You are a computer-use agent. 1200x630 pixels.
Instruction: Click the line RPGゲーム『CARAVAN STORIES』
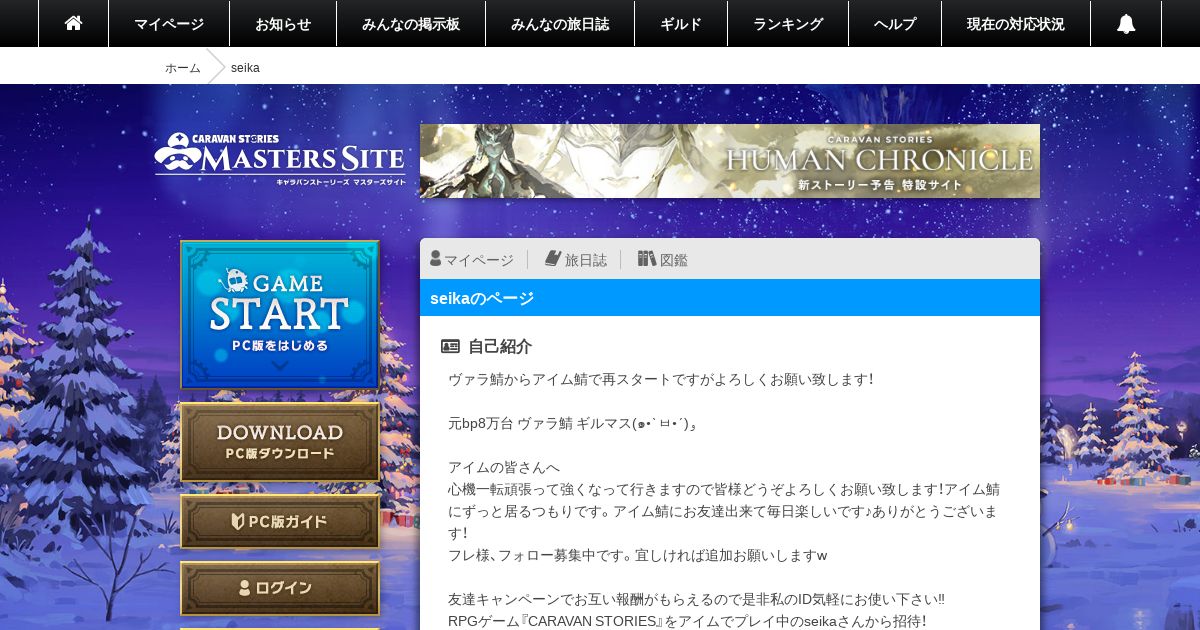(x=687, y=621)
